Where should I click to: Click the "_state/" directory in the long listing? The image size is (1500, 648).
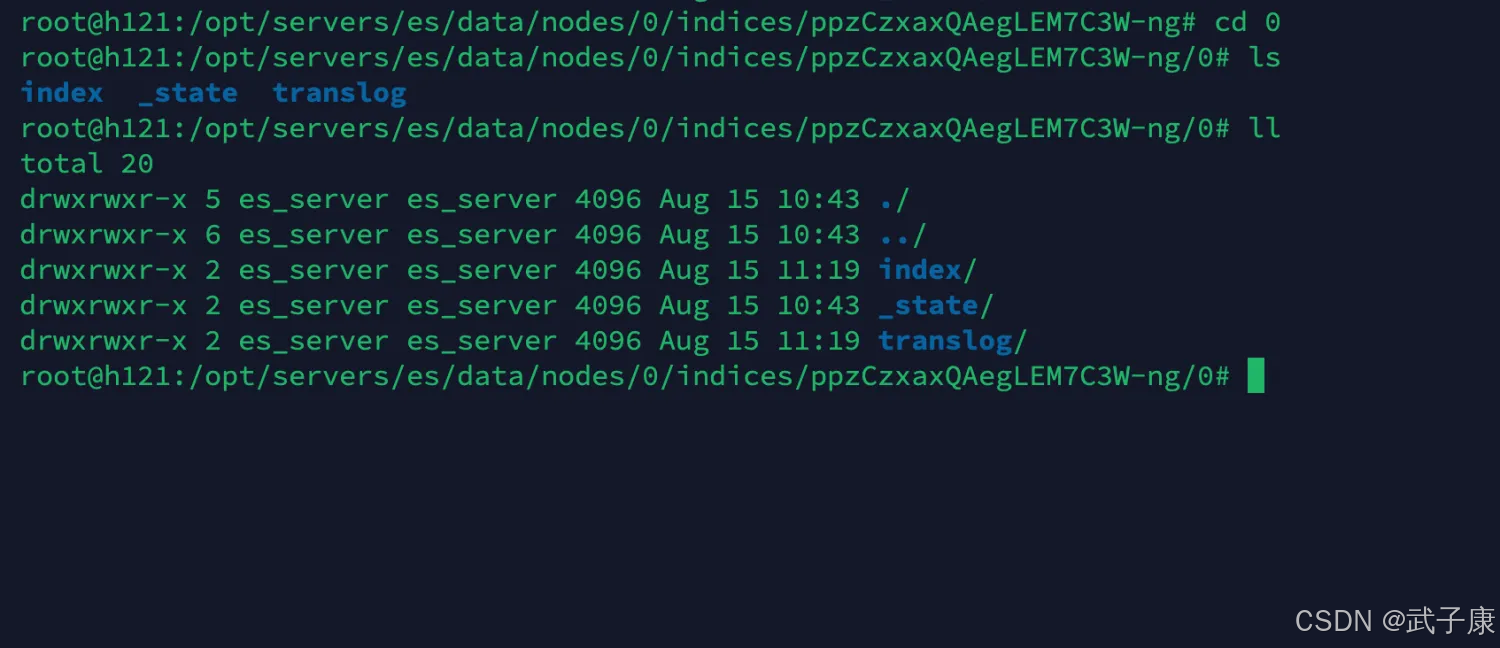point(936,305)
